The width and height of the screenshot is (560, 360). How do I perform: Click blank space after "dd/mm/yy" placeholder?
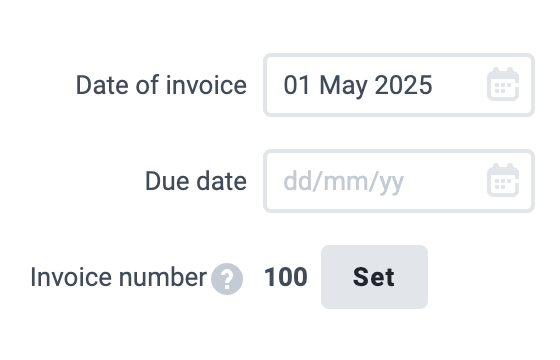[445, 181]
